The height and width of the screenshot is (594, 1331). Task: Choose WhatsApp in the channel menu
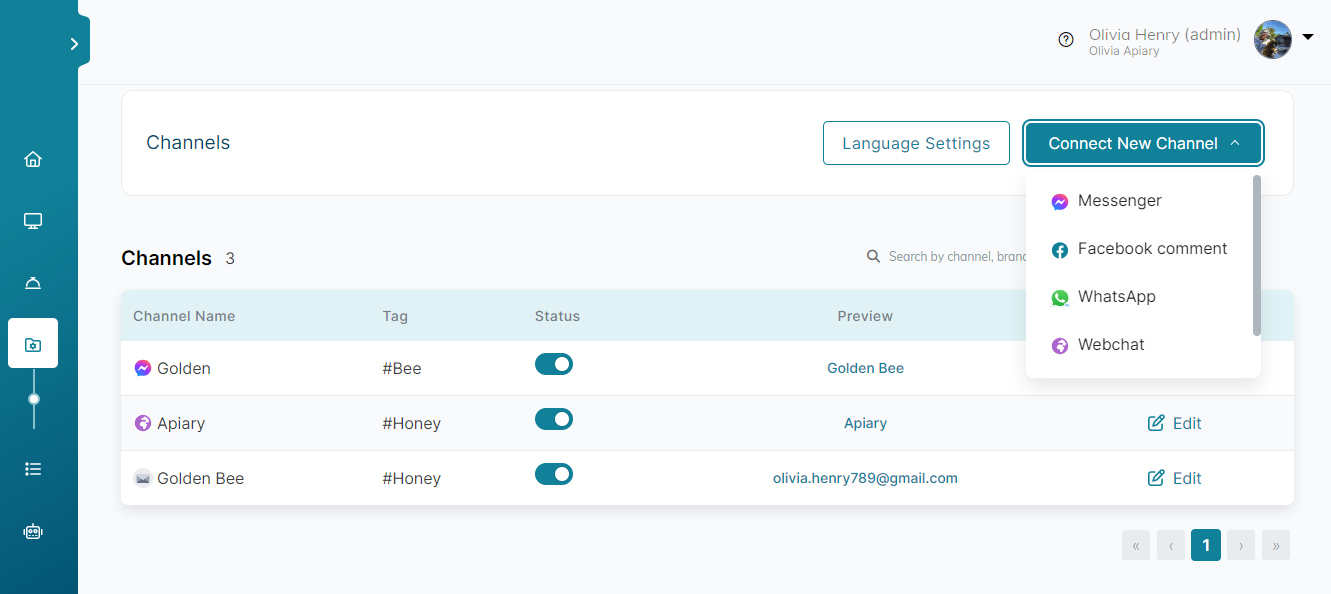click(1116, 297)
